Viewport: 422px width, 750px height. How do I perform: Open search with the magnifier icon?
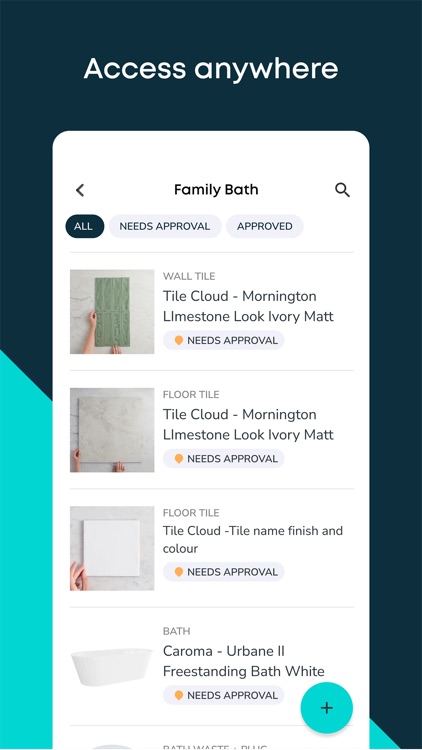[x=342, y=190]
